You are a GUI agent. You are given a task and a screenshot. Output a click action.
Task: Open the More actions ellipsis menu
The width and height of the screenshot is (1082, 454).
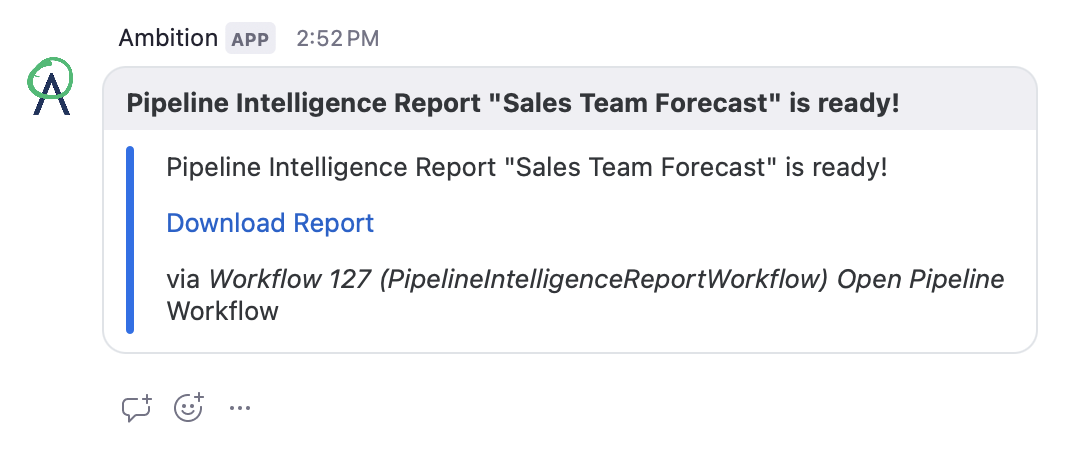pos(240,408)
